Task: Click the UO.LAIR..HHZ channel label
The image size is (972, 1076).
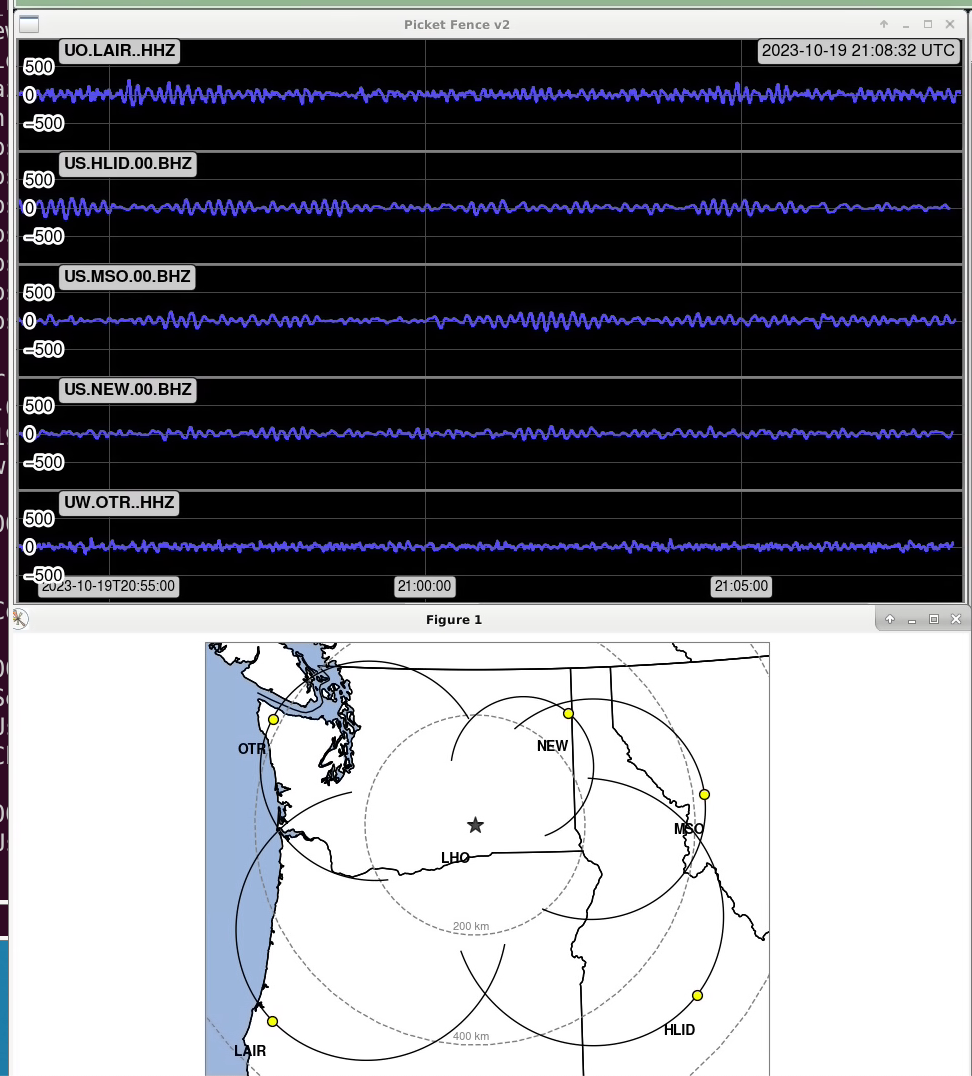Action: click(x=120, y=52)
